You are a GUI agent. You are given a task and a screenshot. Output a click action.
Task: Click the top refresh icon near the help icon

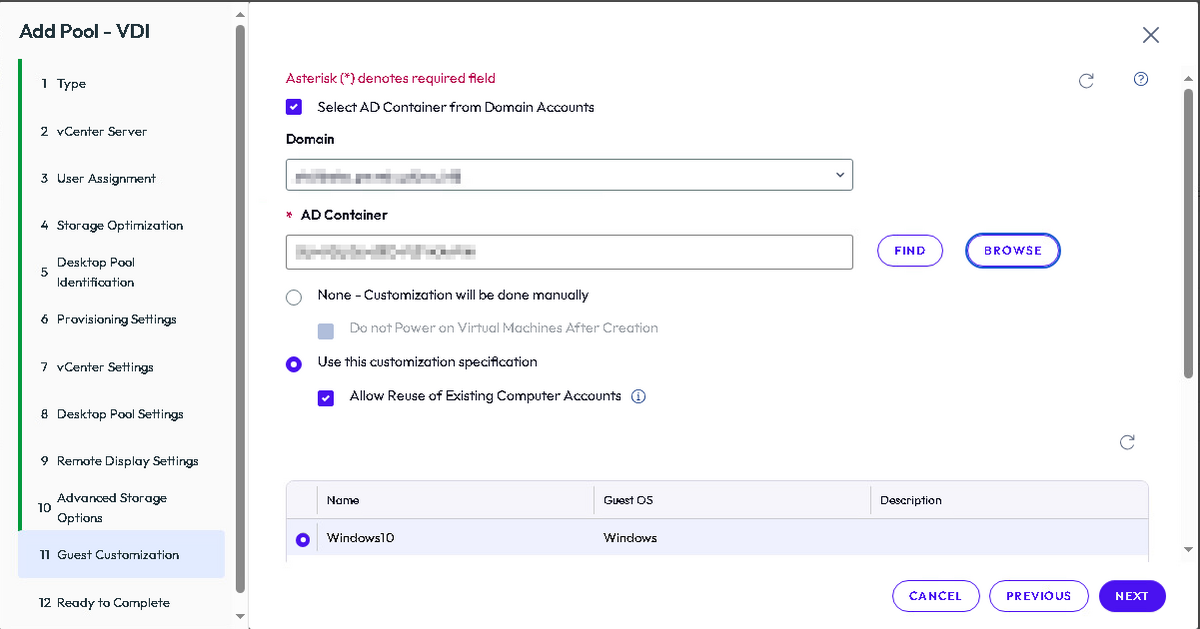[1086, 81]
